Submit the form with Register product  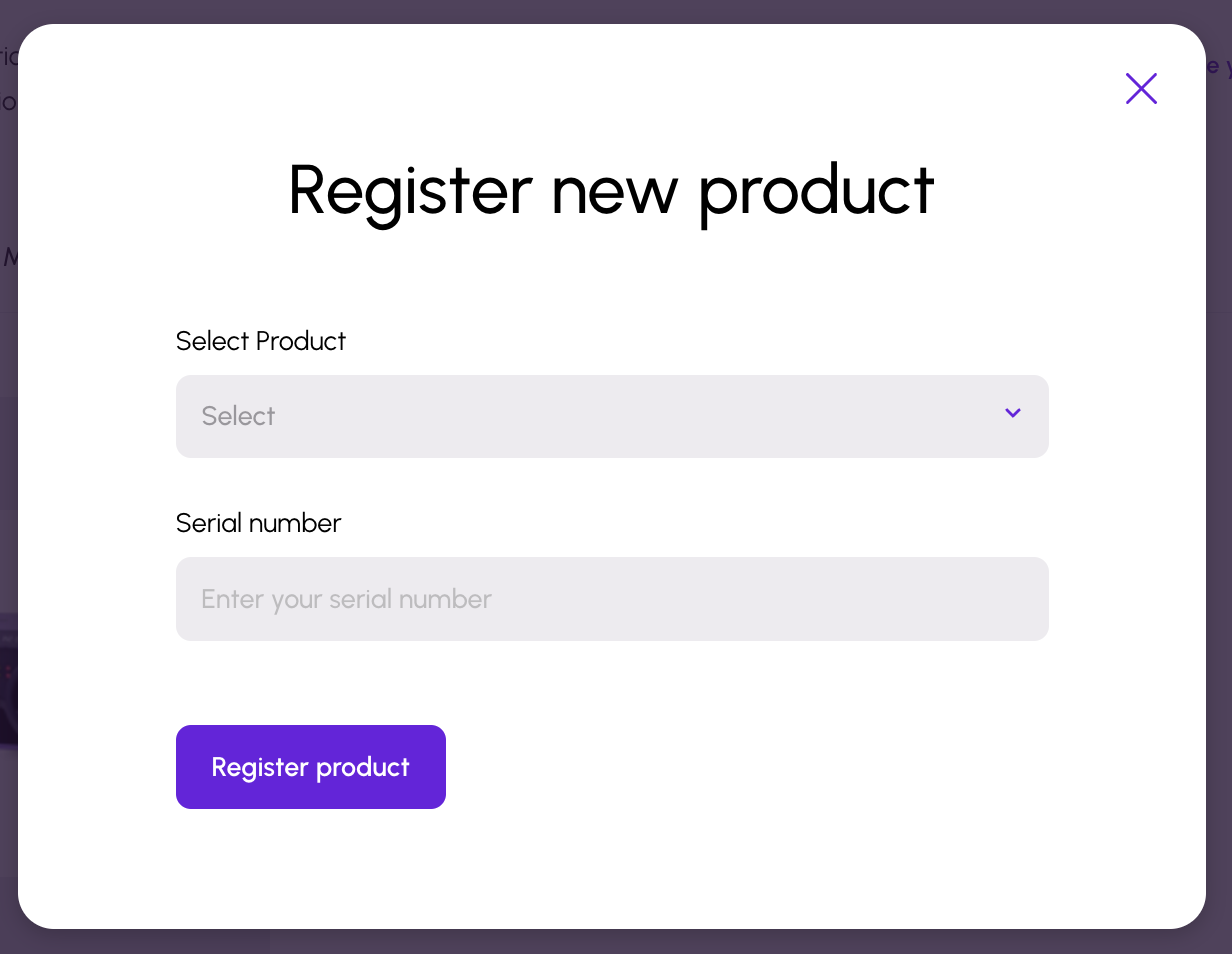coord(311,767)
